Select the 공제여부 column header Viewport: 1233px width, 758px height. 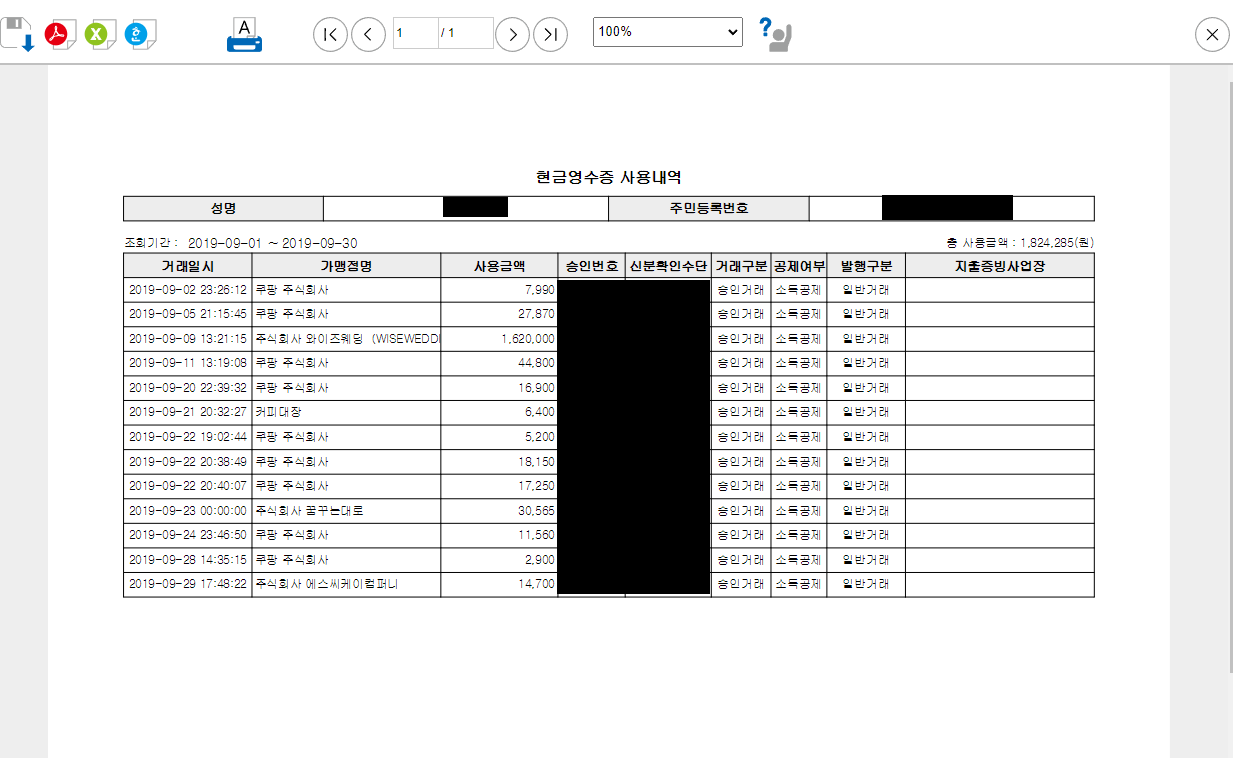(799, 266)
